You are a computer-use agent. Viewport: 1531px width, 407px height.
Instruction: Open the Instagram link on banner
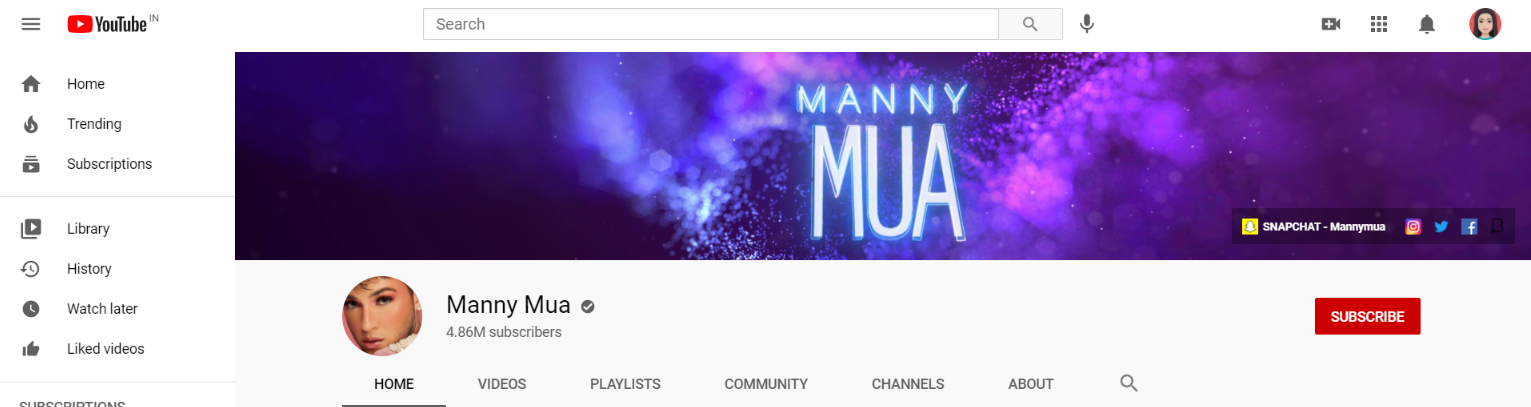point(1413,227)
